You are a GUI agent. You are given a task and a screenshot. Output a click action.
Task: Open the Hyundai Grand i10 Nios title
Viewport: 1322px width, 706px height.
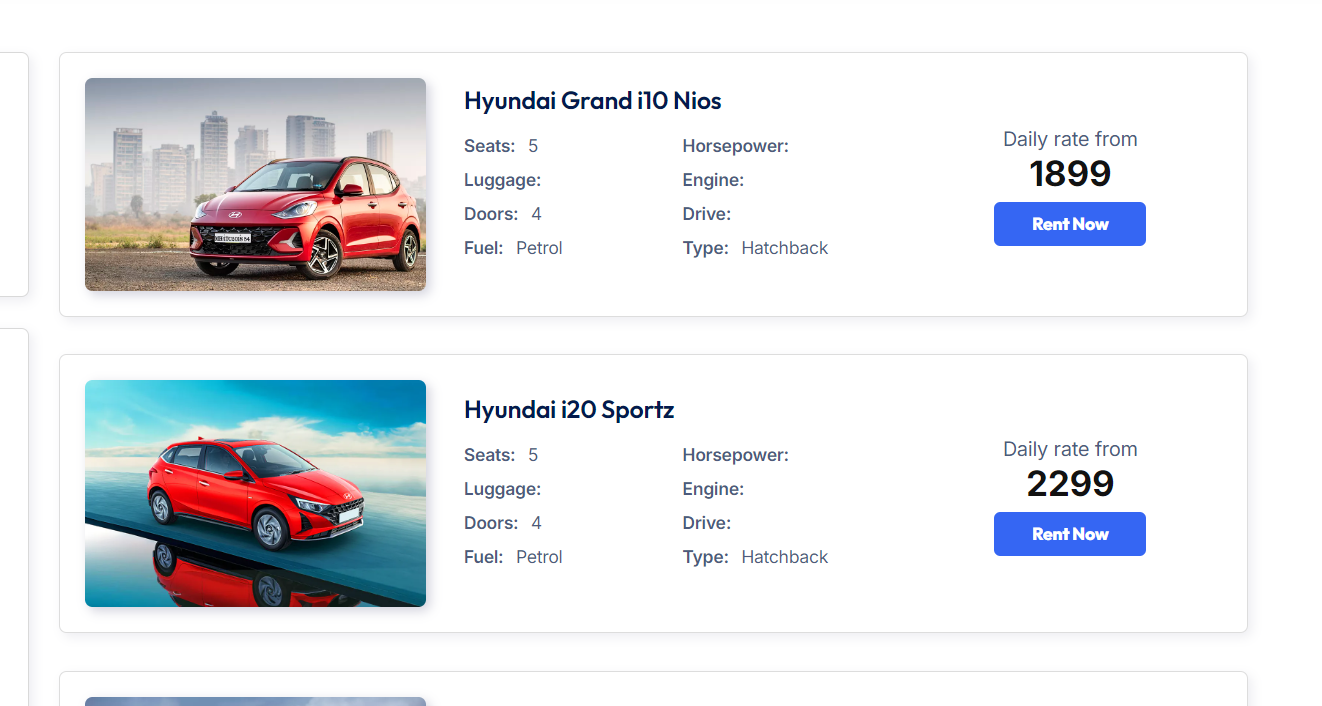point(592,101)
